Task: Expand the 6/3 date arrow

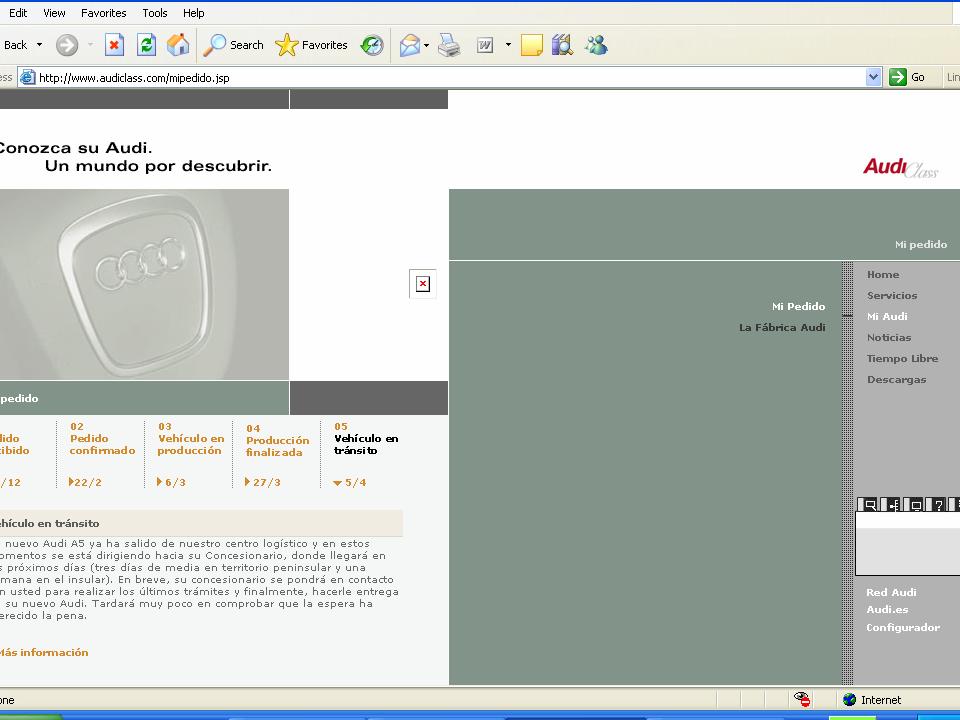Action: pos(159,482)
